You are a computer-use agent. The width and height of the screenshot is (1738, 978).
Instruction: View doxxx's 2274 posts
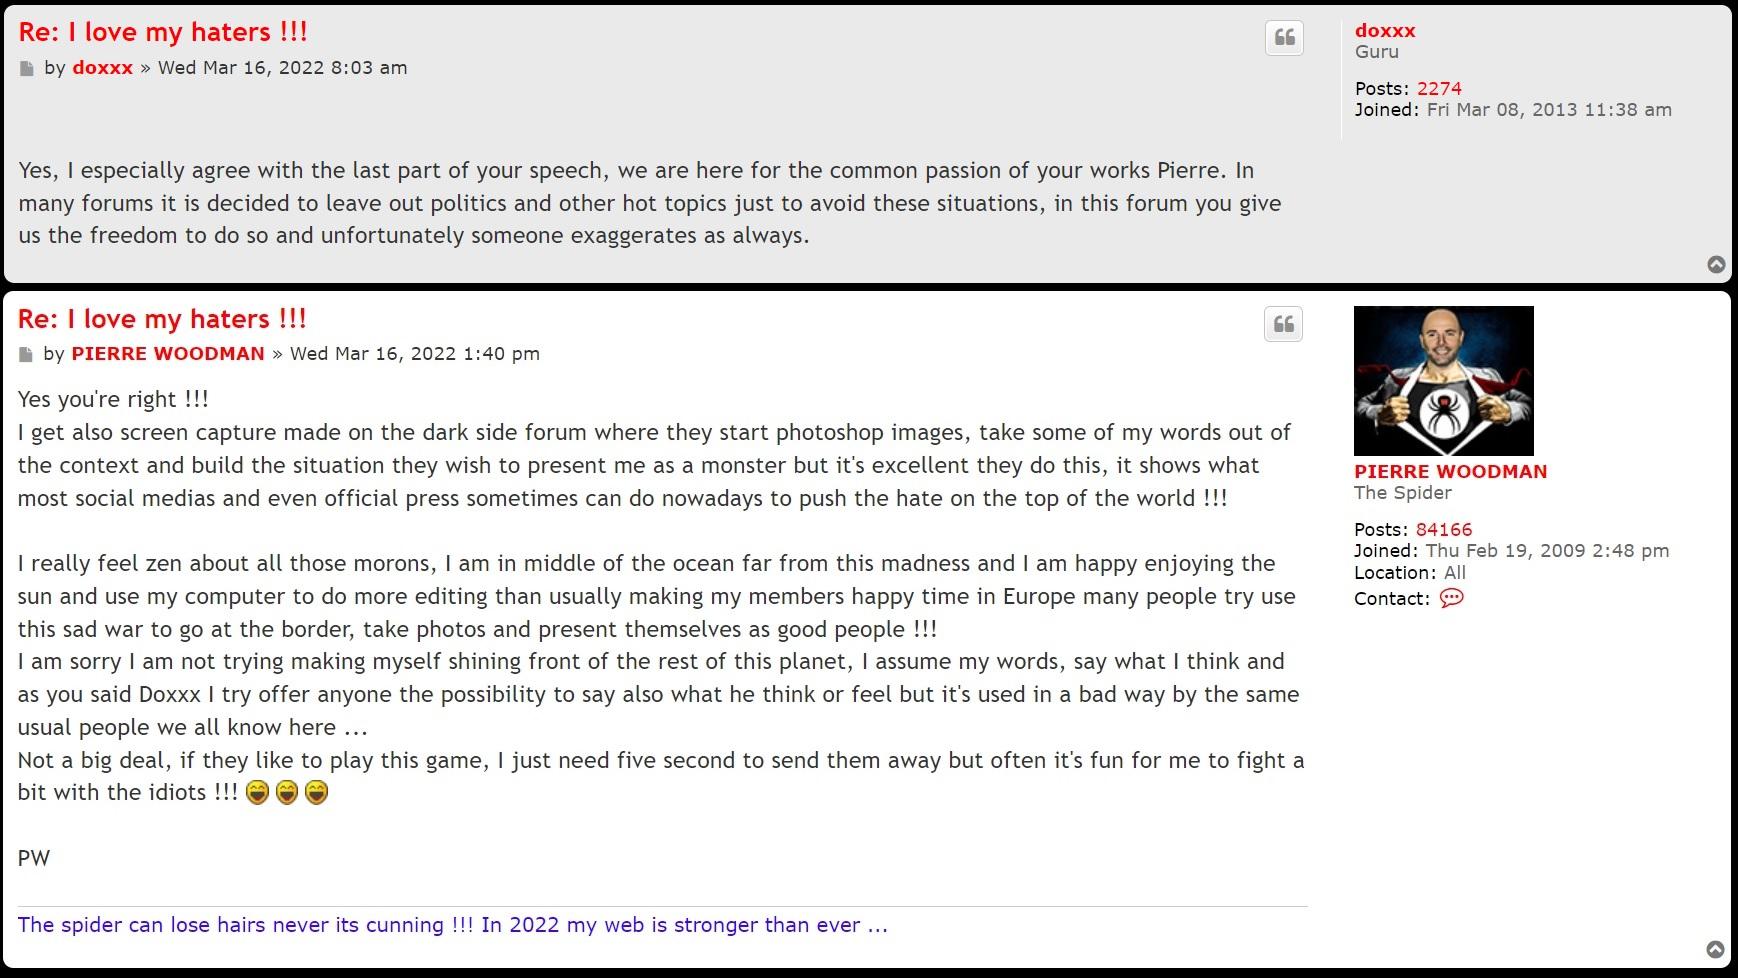point(1438,88)
